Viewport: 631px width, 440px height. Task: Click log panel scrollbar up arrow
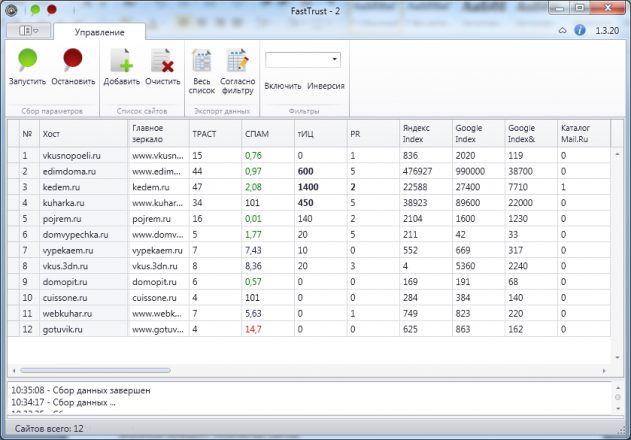click(618, 387)
